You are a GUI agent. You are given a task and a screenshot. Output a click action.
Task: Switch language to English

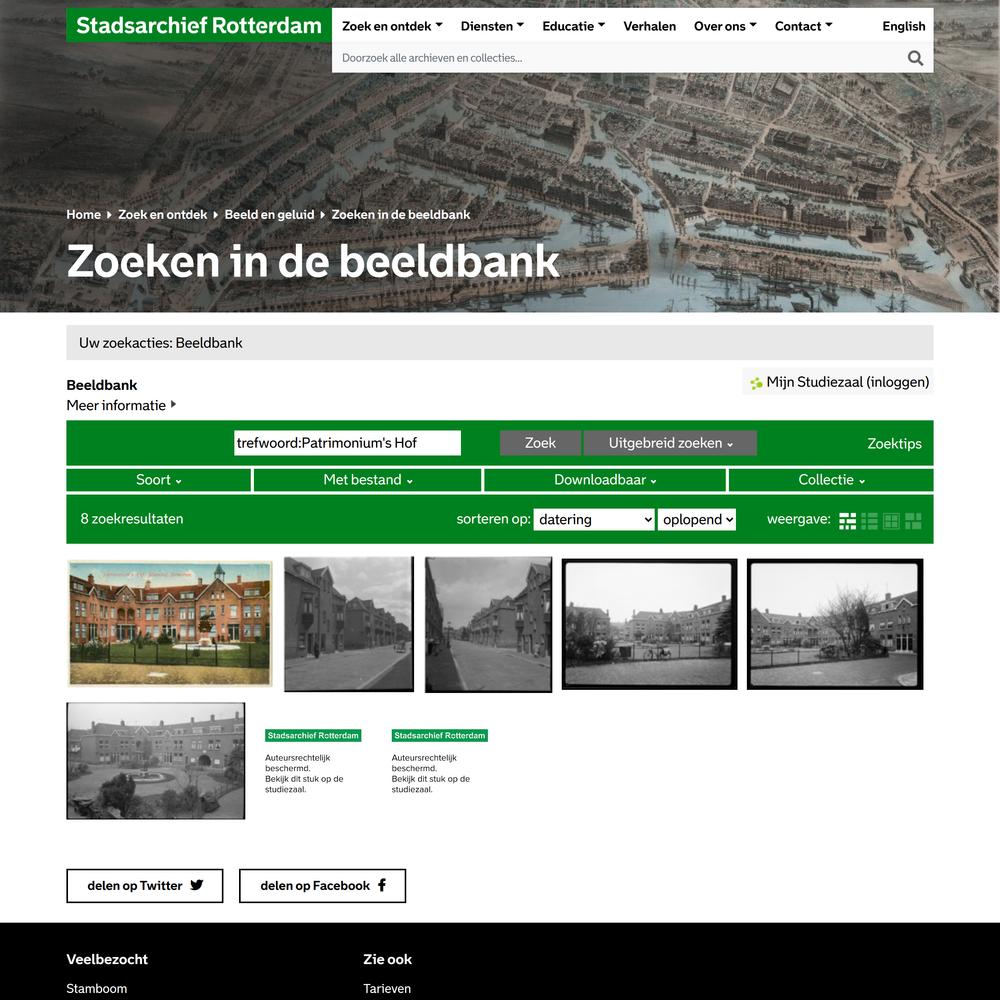904,26
